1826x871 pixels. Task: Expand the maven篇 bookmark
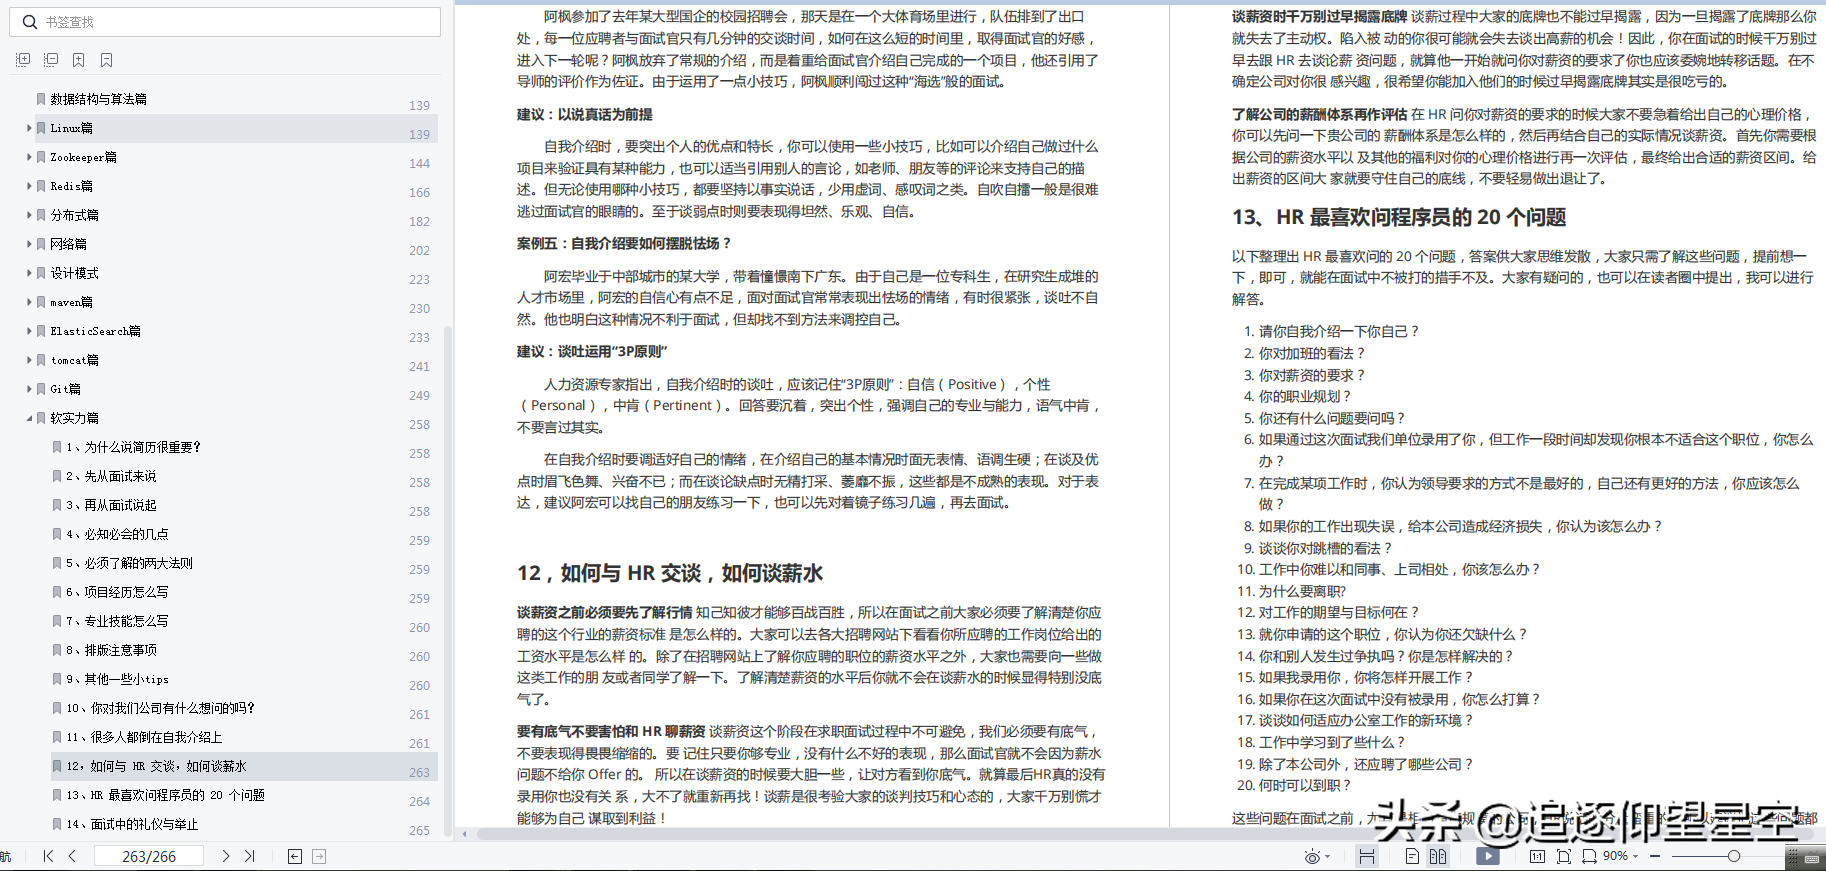point(29,302)
